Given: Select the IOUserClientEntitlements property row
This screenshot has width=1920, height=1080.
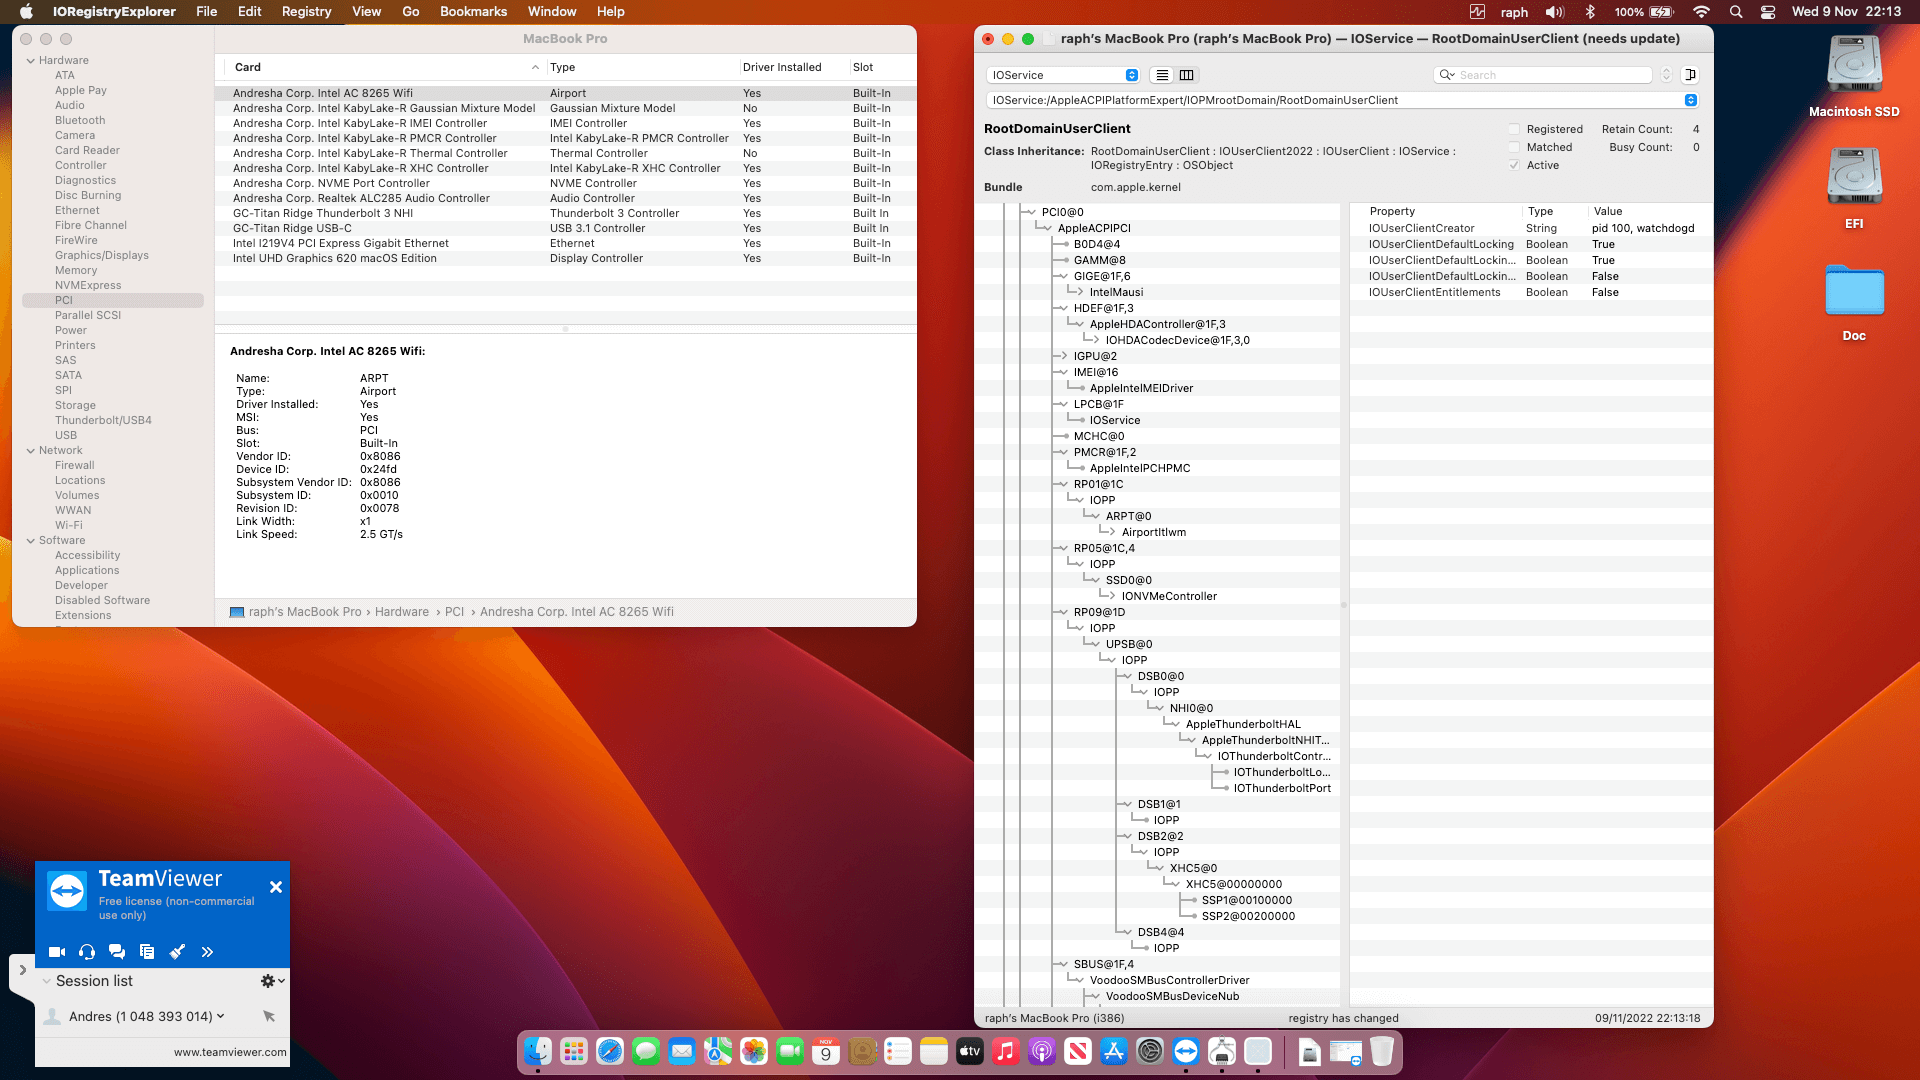Looking at the screenshot, I should [x=1530, y=292].
